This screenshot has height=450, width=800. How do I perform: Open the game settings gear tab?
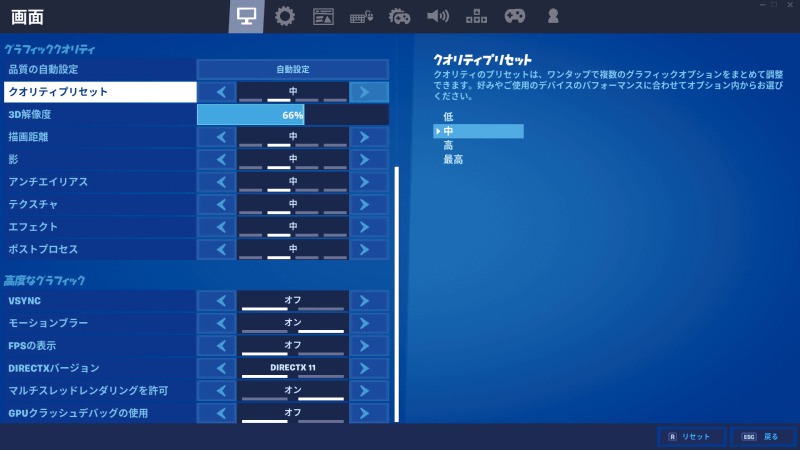[x=285, y=16]
